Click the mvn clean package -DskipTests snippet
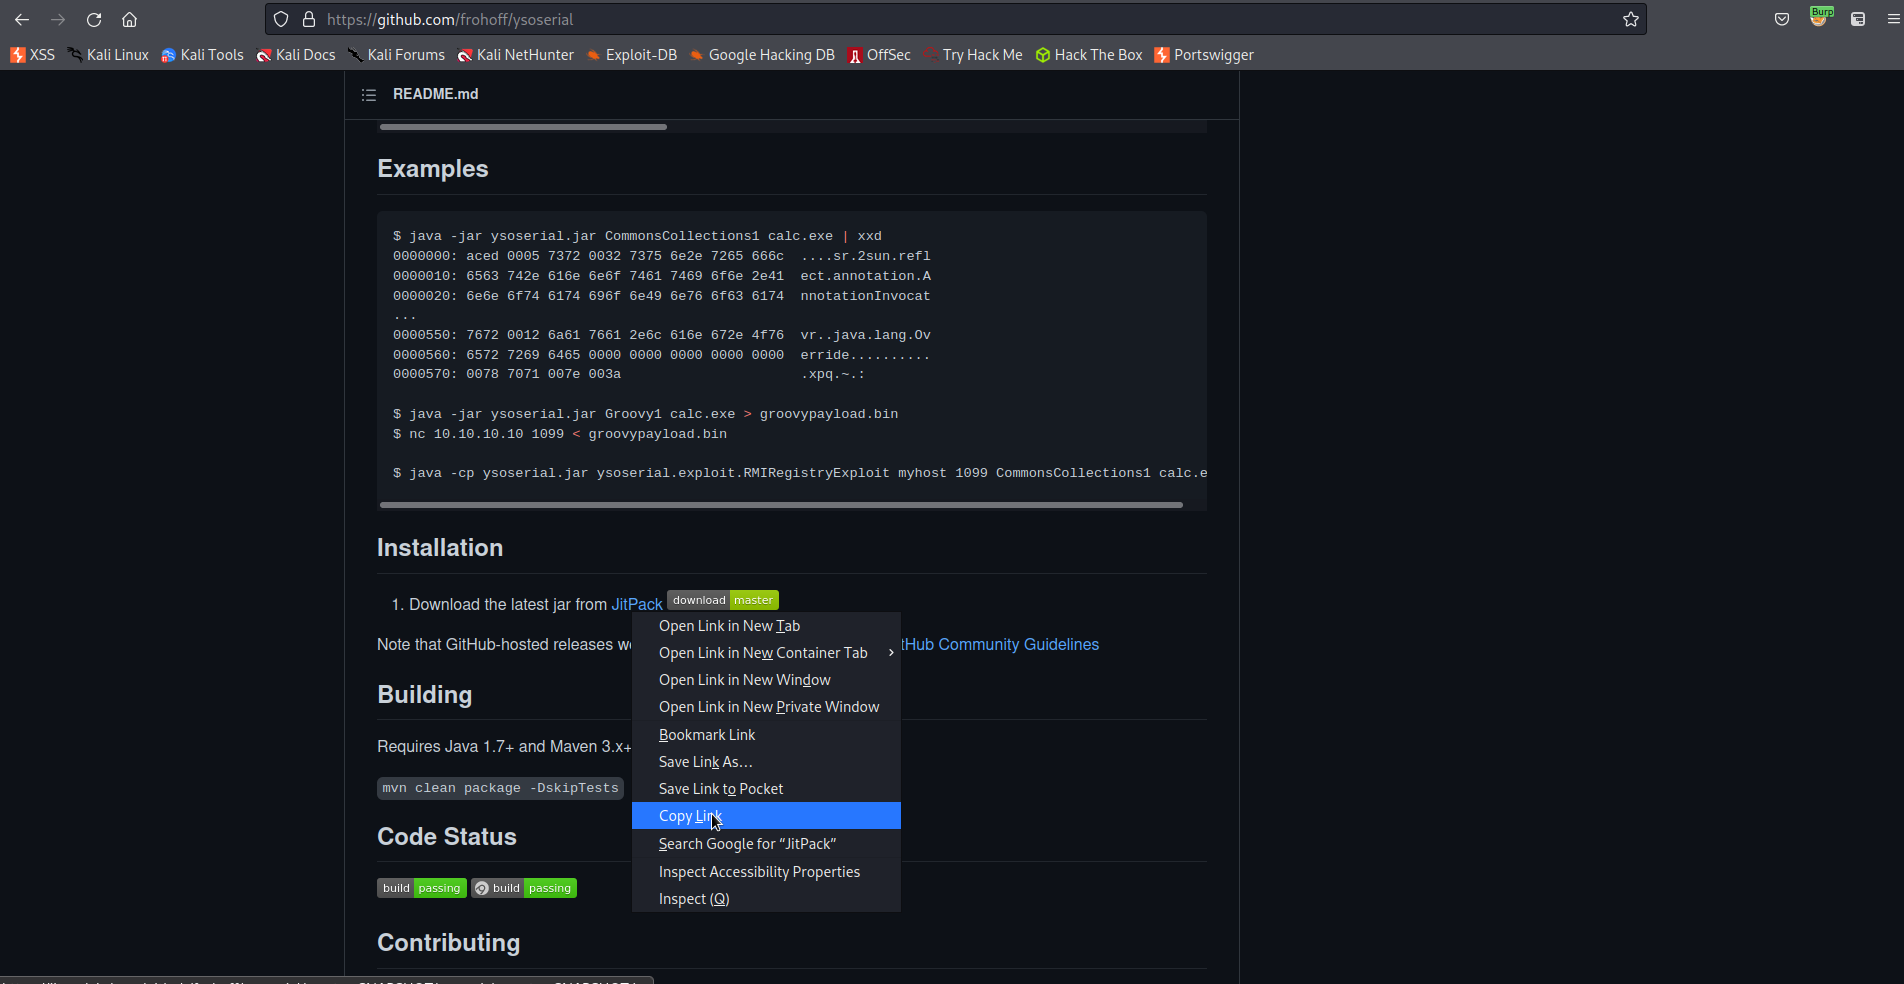Screen dimensions: 1904x984 pos(500,788)
